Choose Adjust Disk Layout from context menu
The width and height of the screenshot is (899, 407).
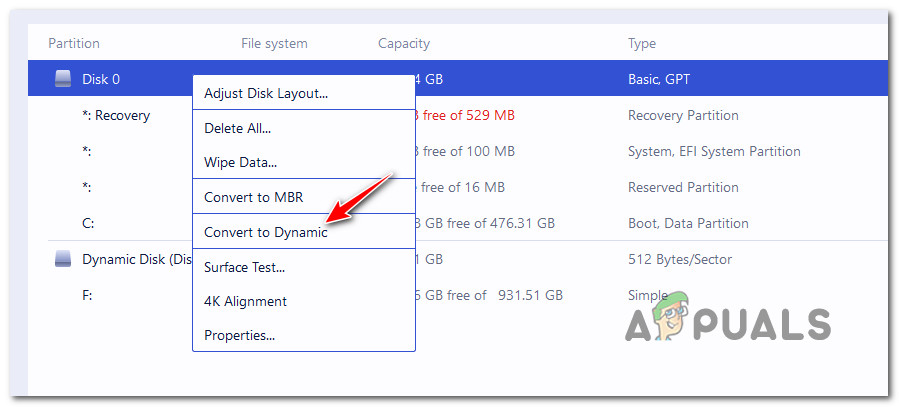click(266, 93)
